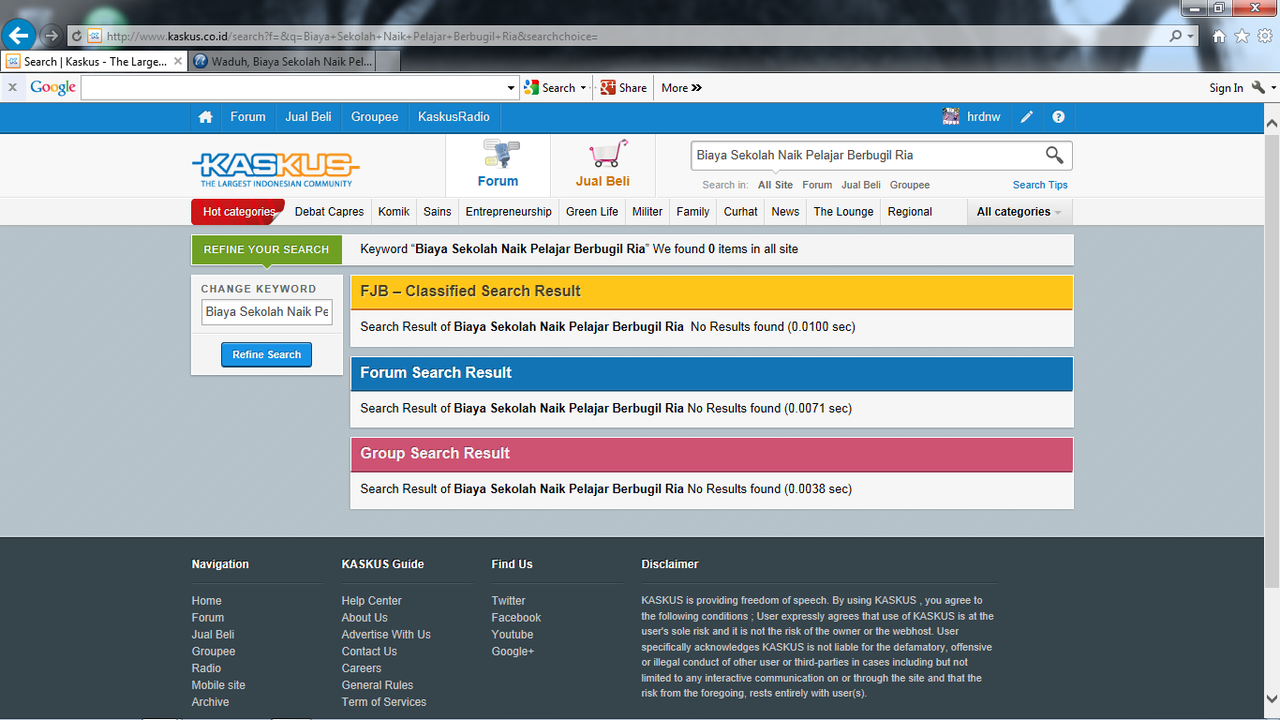1280x720 pixels.
Task: Open the Debat Capres category
Action: click(329, 212)
